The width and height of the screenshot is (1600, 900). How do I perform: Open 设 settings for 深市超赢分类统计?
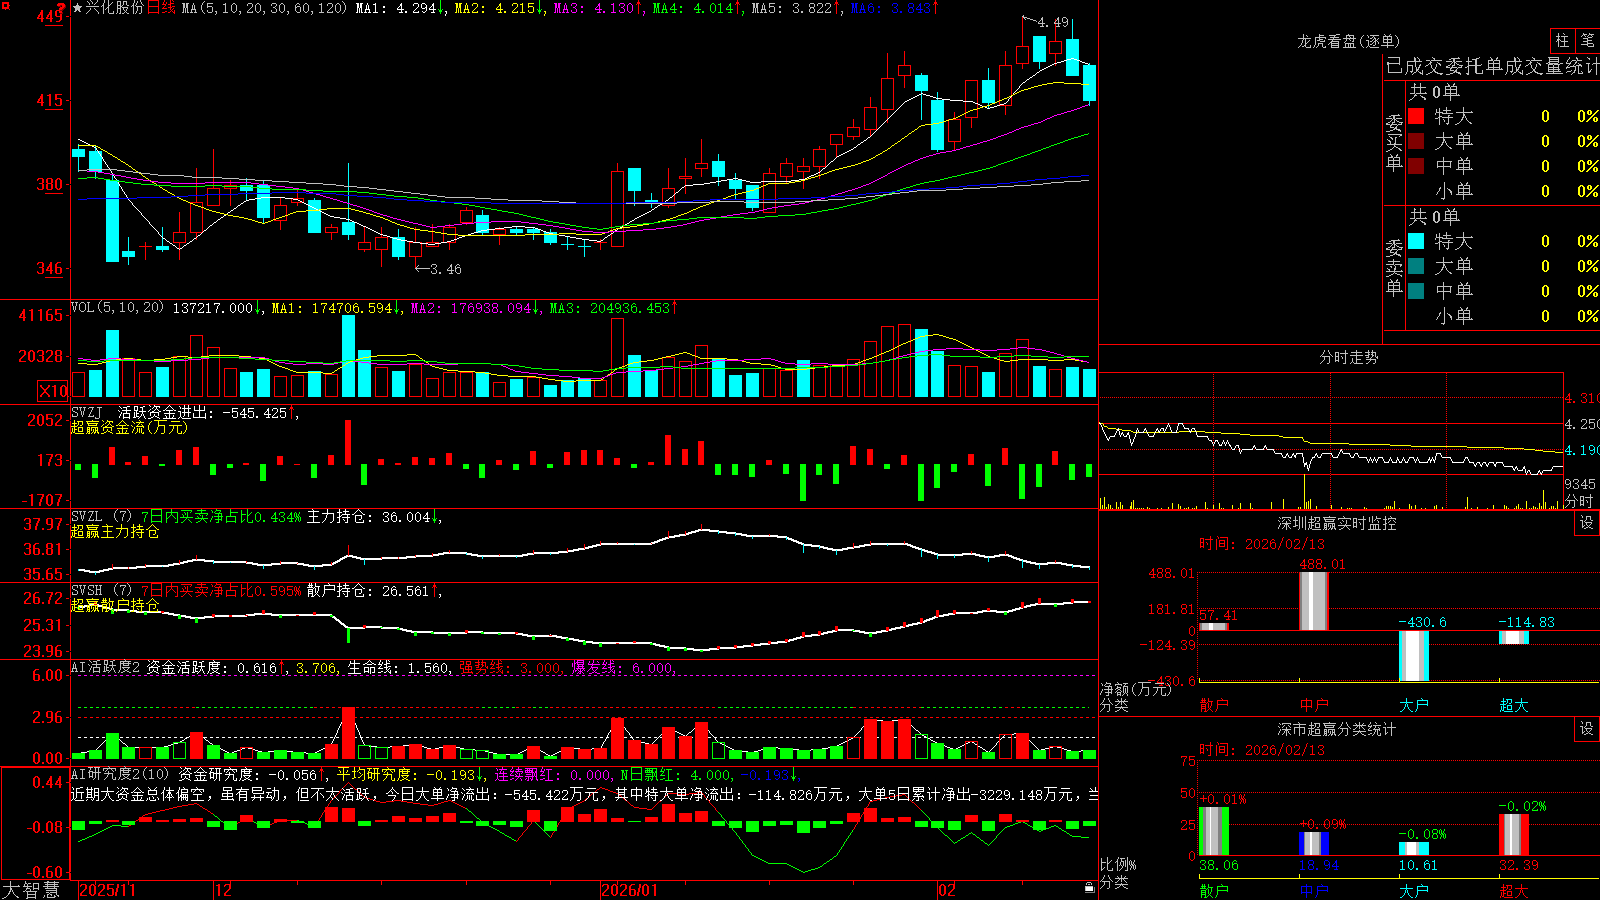[1587, 729]
